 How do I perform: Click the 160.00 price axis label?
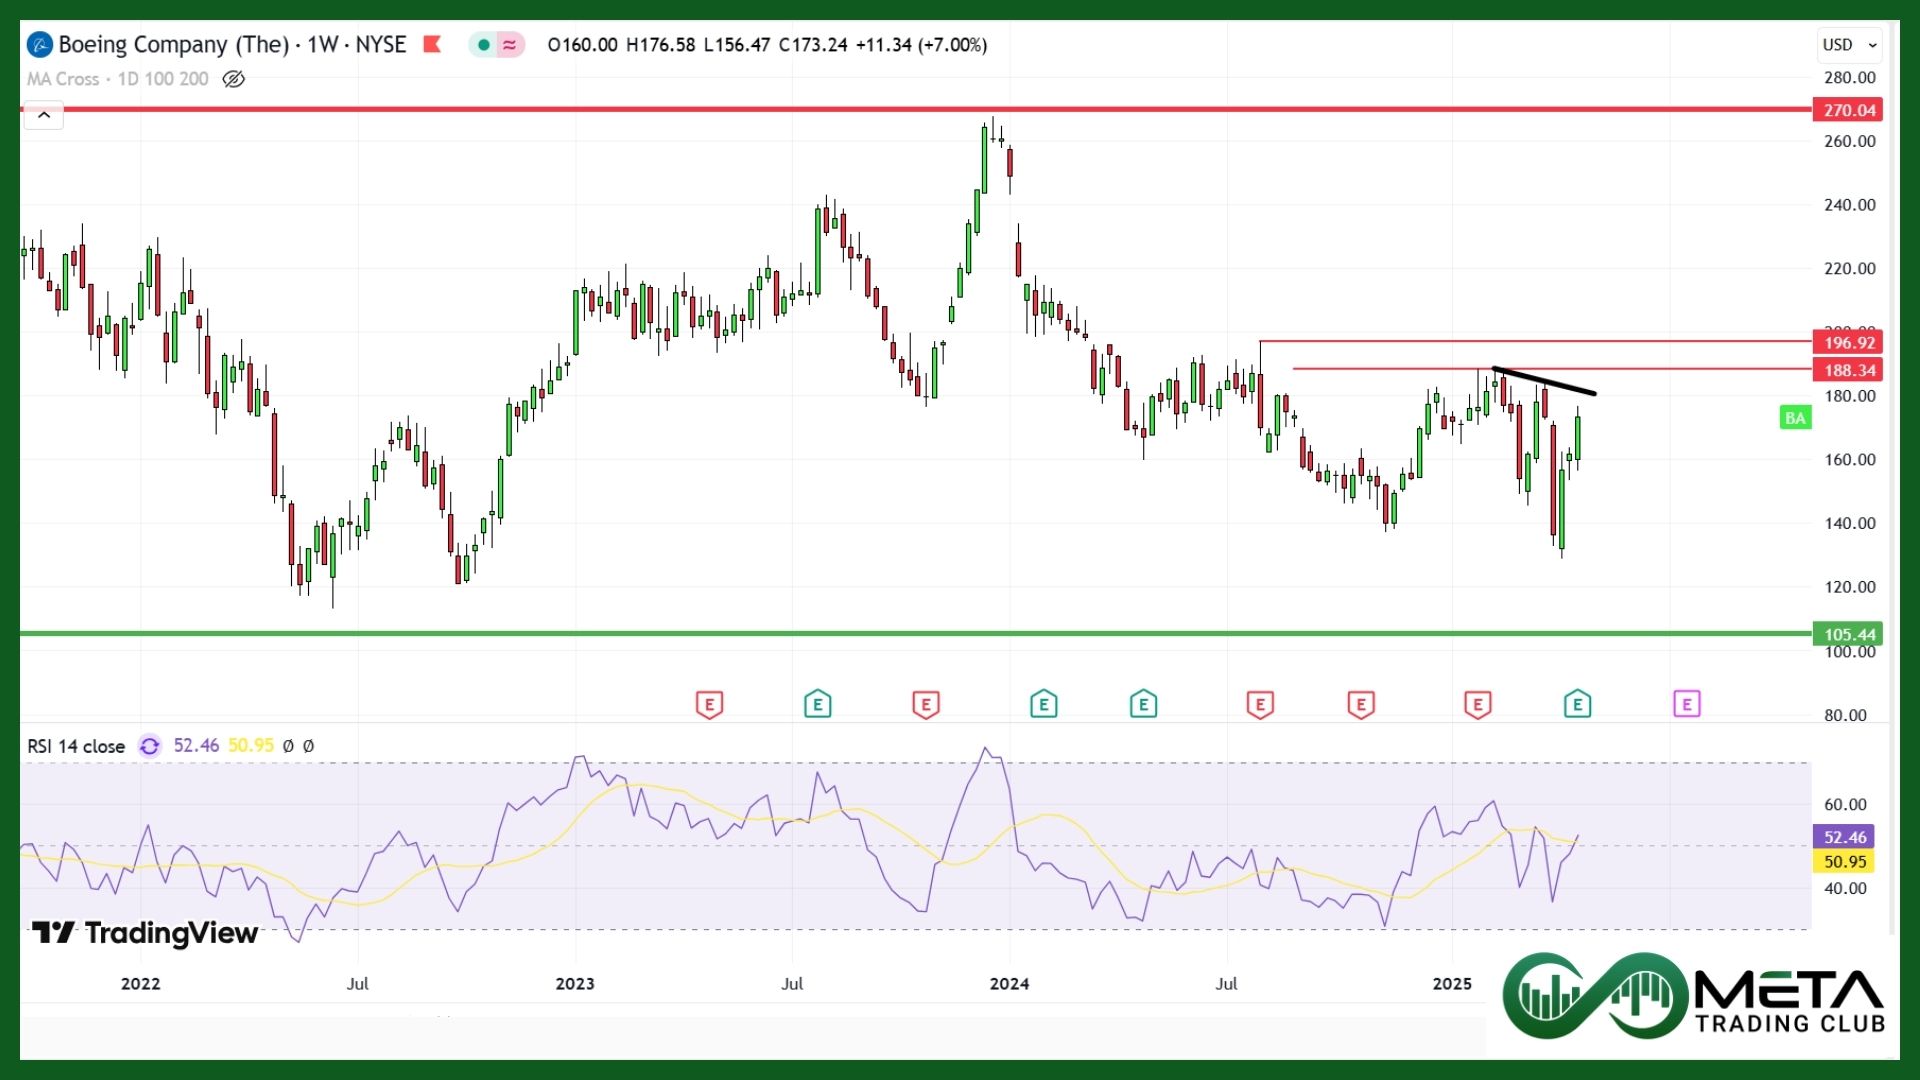point(1849,460)
